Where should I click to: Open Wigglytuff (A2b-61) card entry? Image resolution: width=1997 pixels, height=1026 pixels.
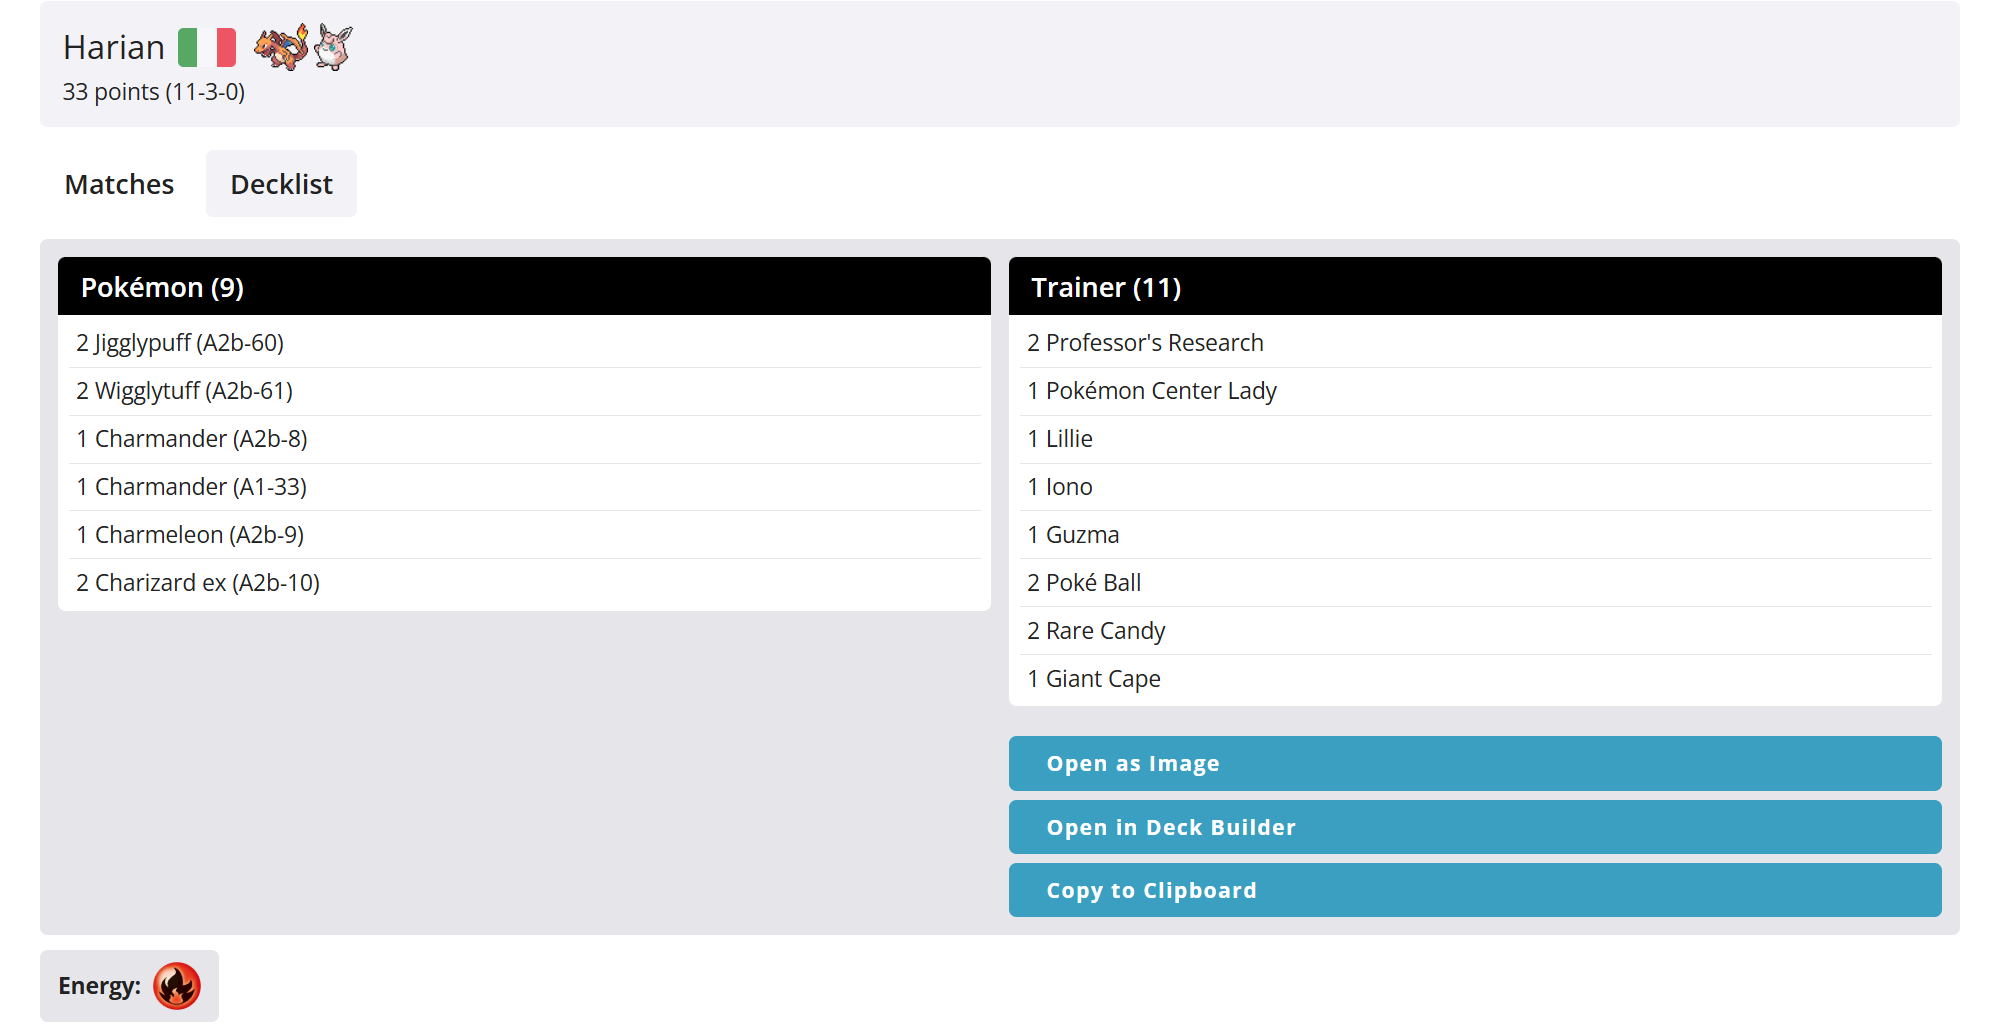click(185, 391)
